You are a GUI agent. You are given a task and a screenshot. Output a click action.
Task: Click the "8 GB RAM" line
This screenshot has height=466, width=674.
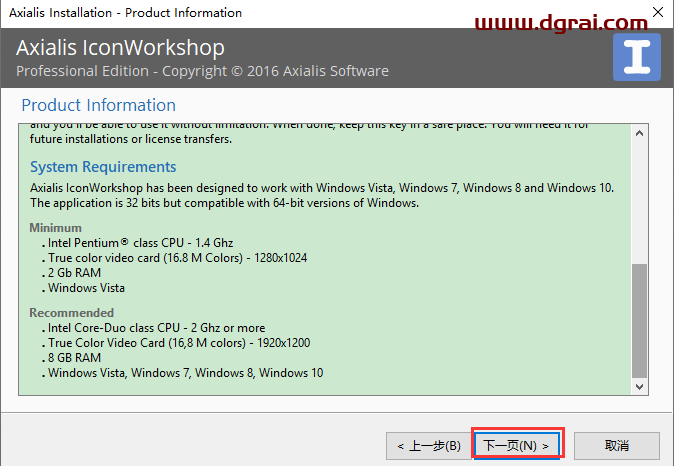(71, 358)
